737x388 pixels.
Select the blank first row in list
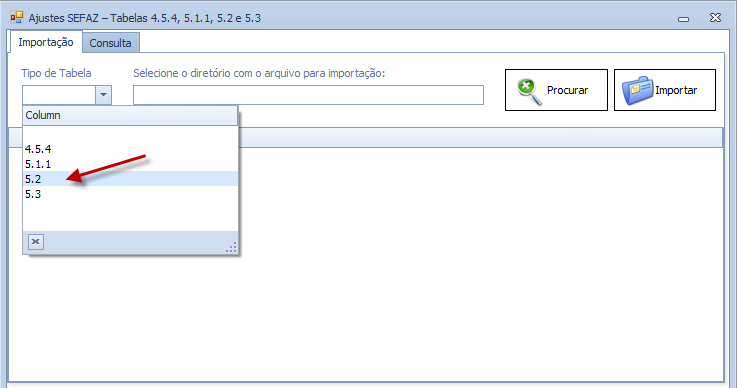pos(130,134)
